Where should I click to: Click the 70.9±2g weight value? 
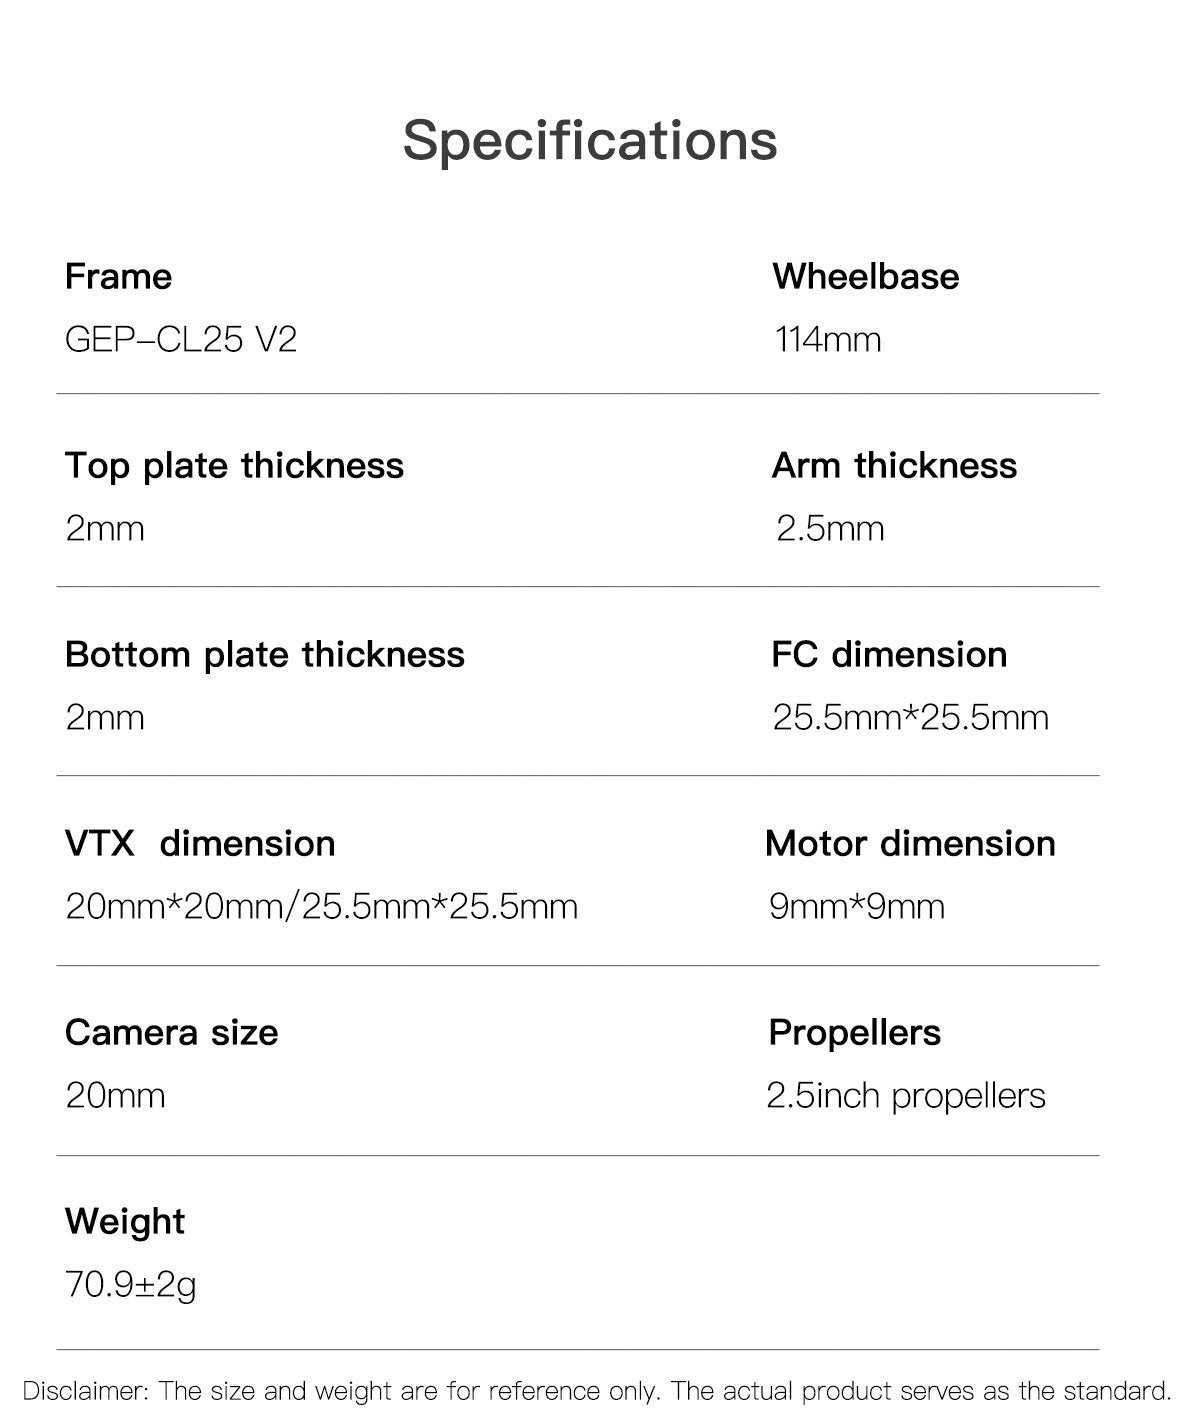pyautogui.click(x=131, y=1286)
